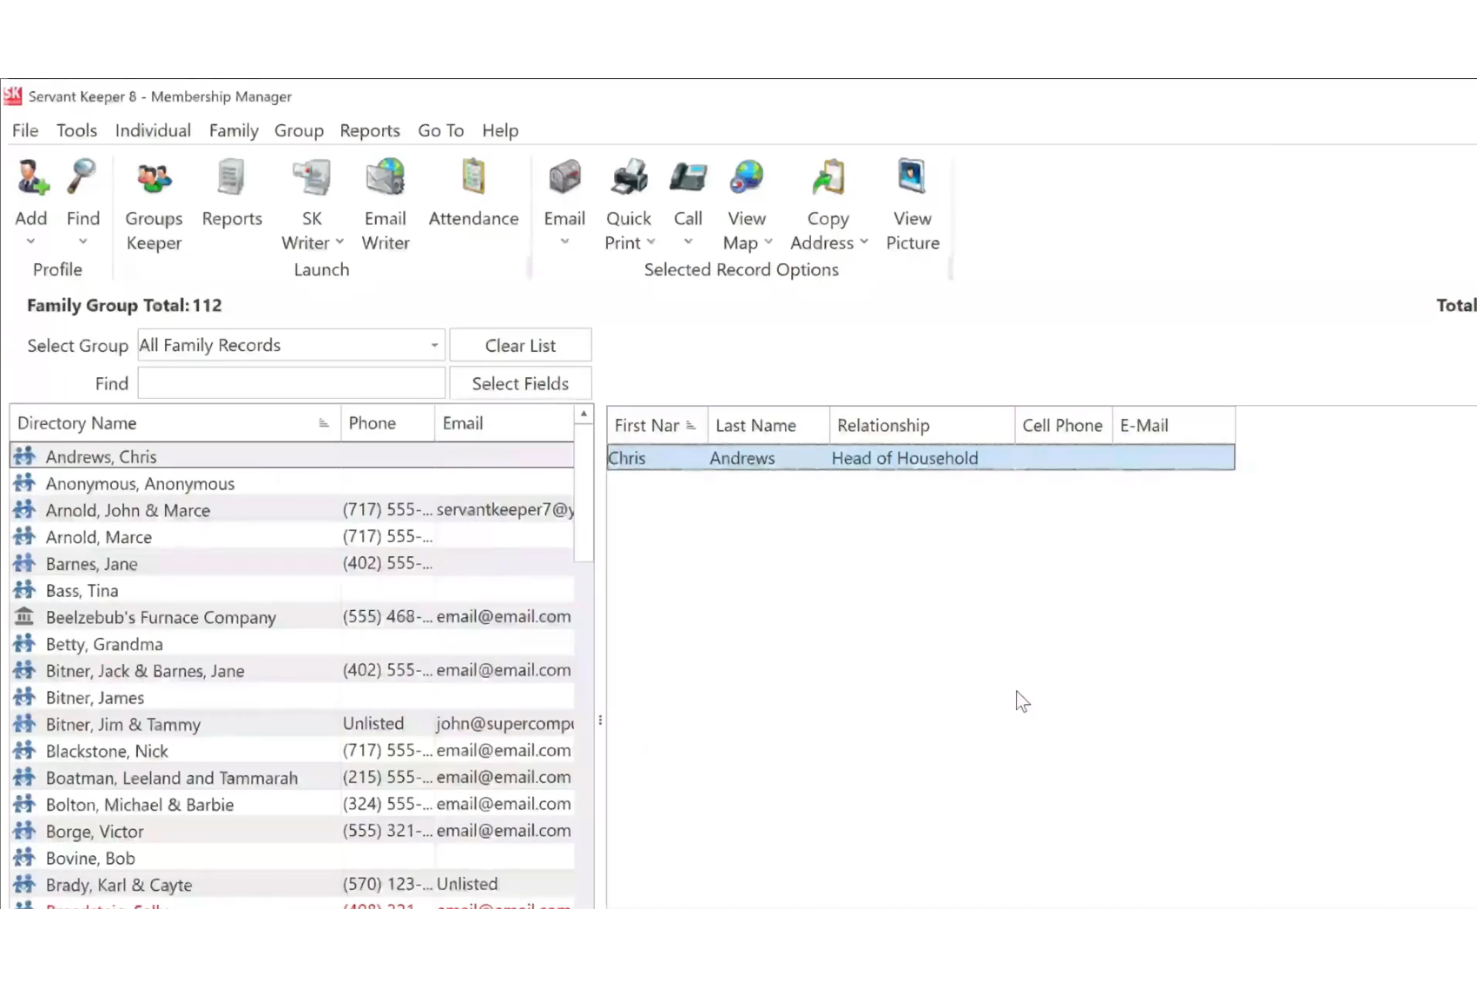This screenshot has width=1480, height=987.
Task: Open the Family menu
Action: 234,130
